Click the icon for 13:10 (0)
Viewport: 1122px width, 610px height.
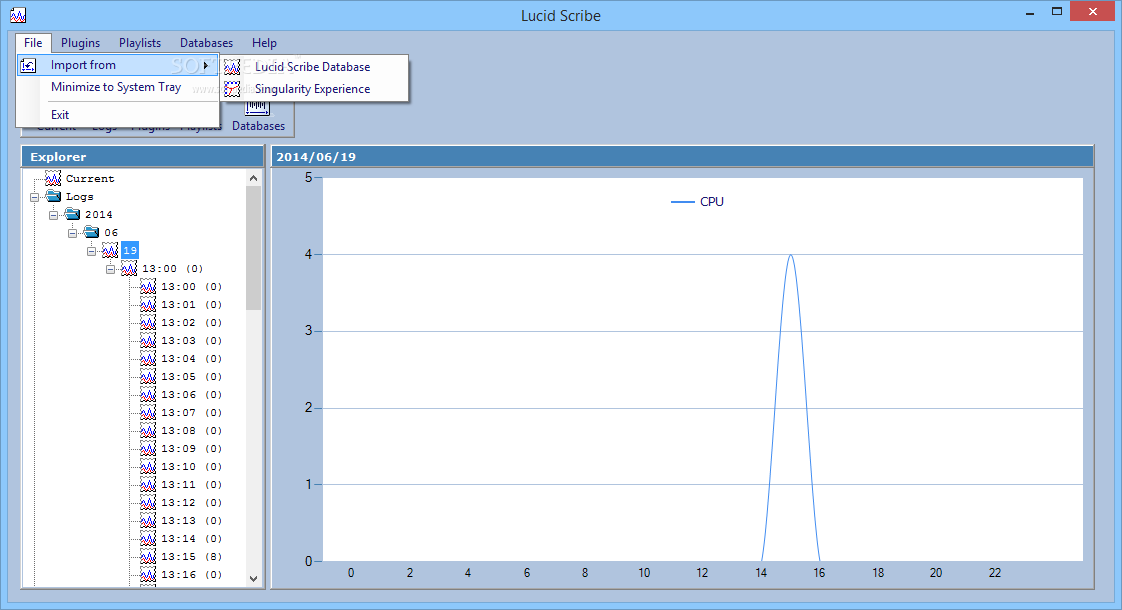148,466
